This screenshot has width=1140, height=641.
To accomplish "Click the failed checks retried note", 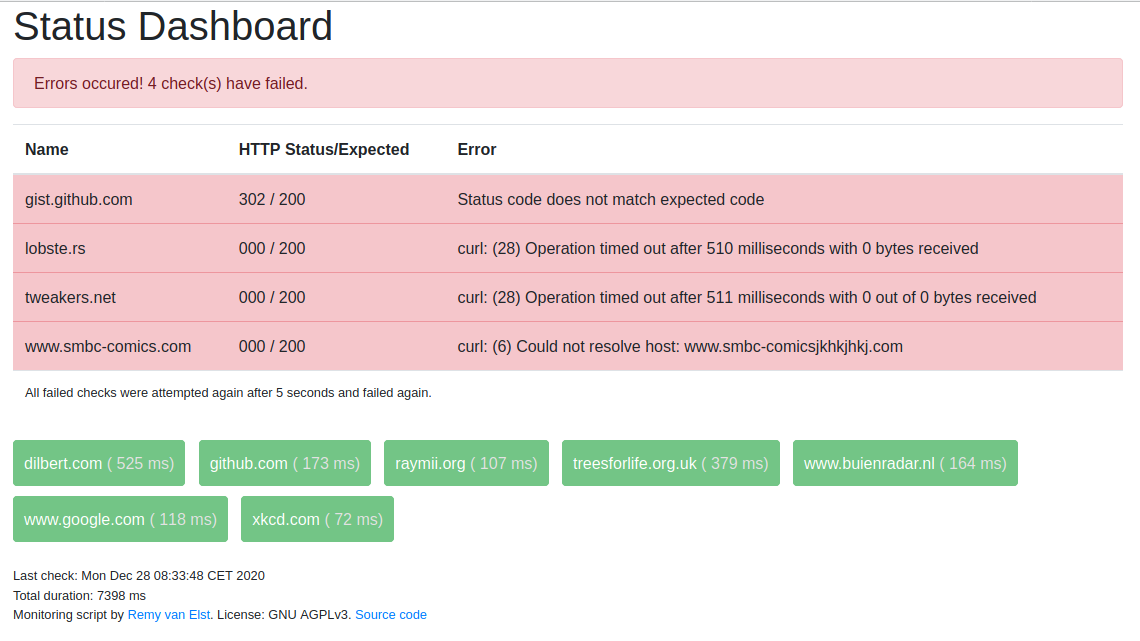I will (x=228, y=393).
